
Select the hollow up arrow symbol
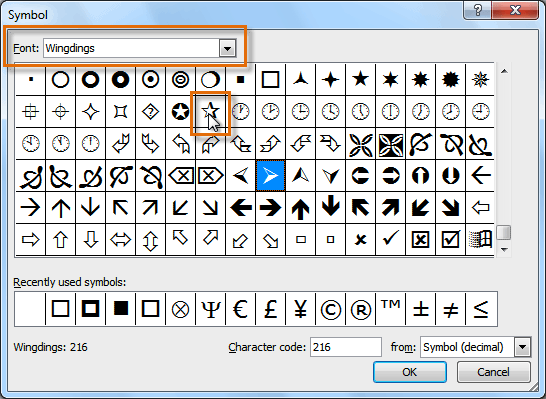(x=61, y=239)
